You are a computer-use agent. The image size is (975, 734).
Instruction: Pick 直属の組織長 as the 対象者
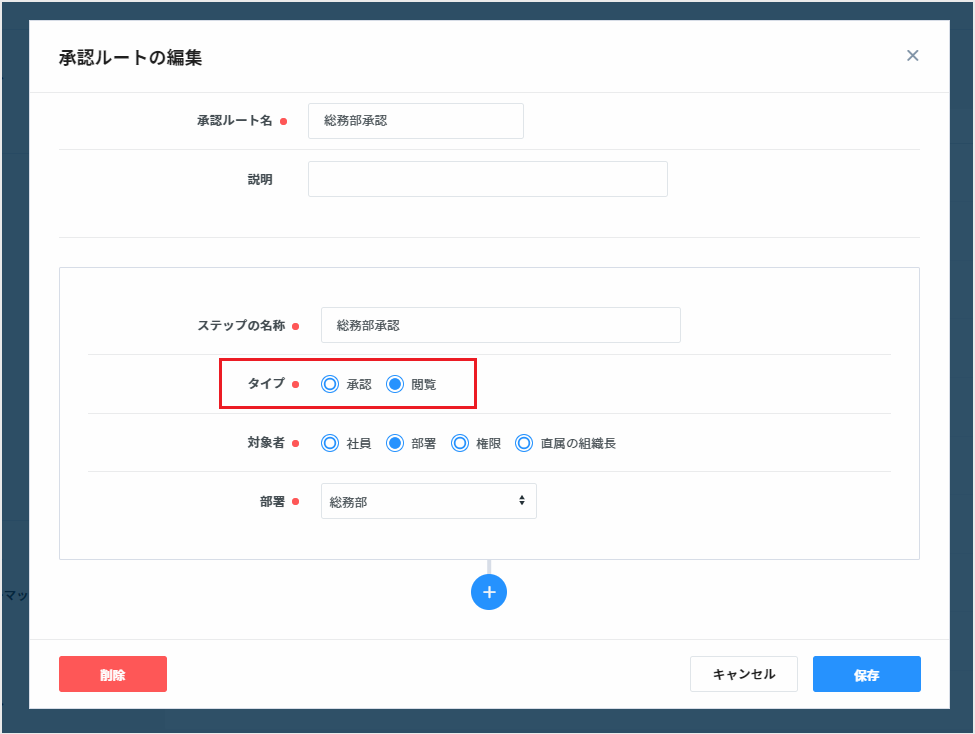click(x=524, y=443)
